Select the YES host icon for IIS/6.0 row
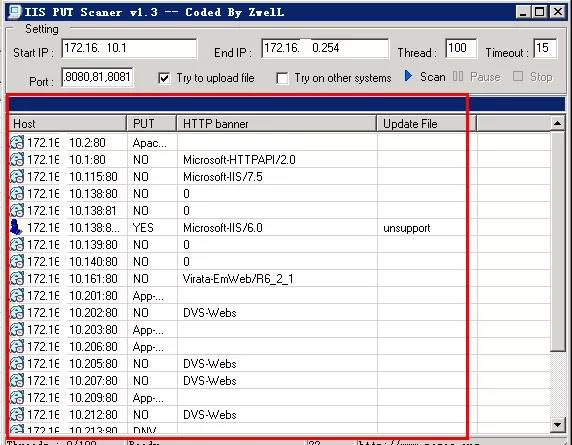Viewport: 572px width, 445px height. [x=16, y=227]
